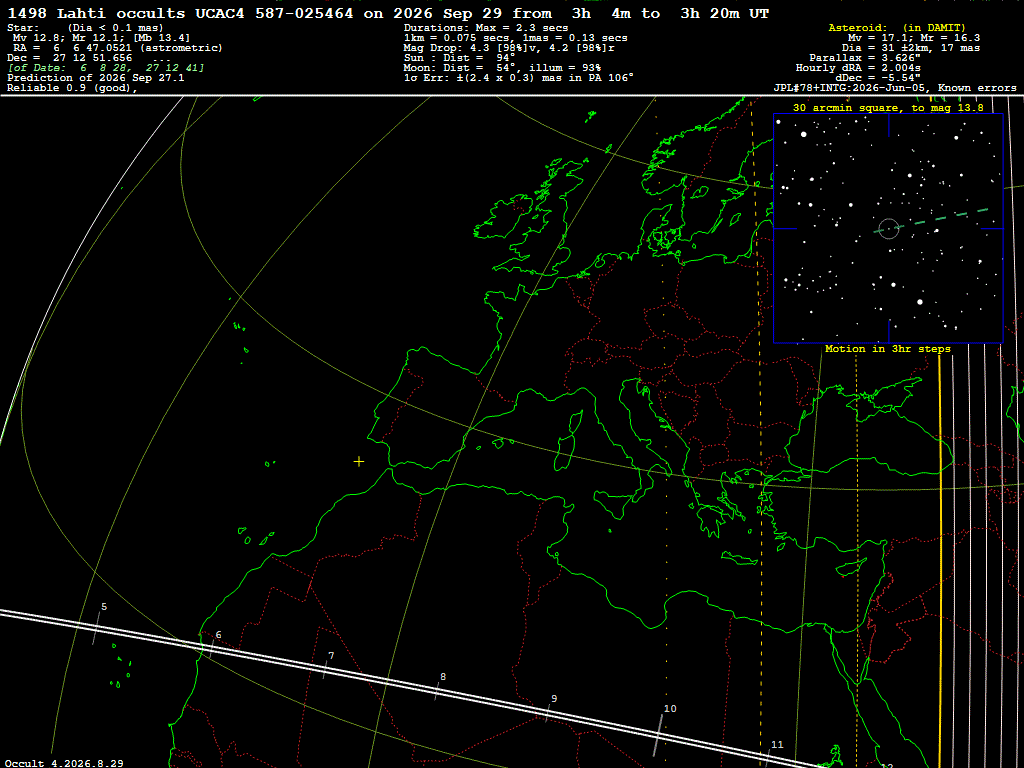Click the yellow plus crosshair marker
Viewport: 1024px width, 768px height.
coord(359,462)
